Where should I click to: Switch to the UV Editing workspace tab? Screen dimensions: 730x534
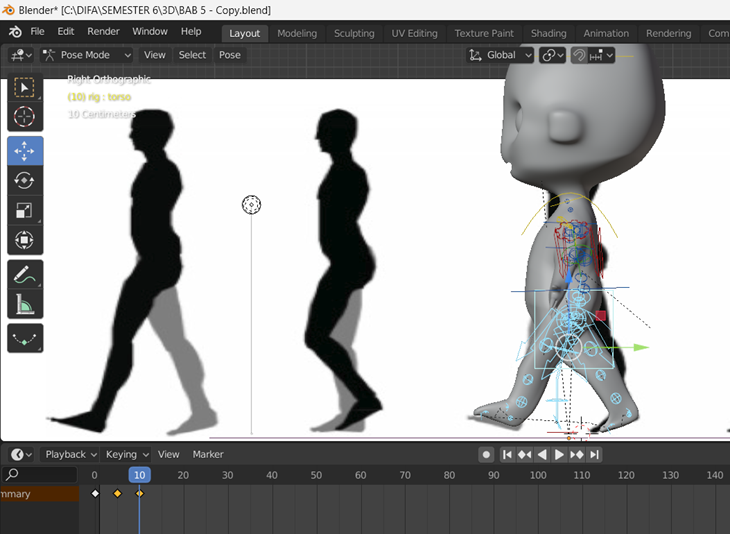click(x=414, y=34)
